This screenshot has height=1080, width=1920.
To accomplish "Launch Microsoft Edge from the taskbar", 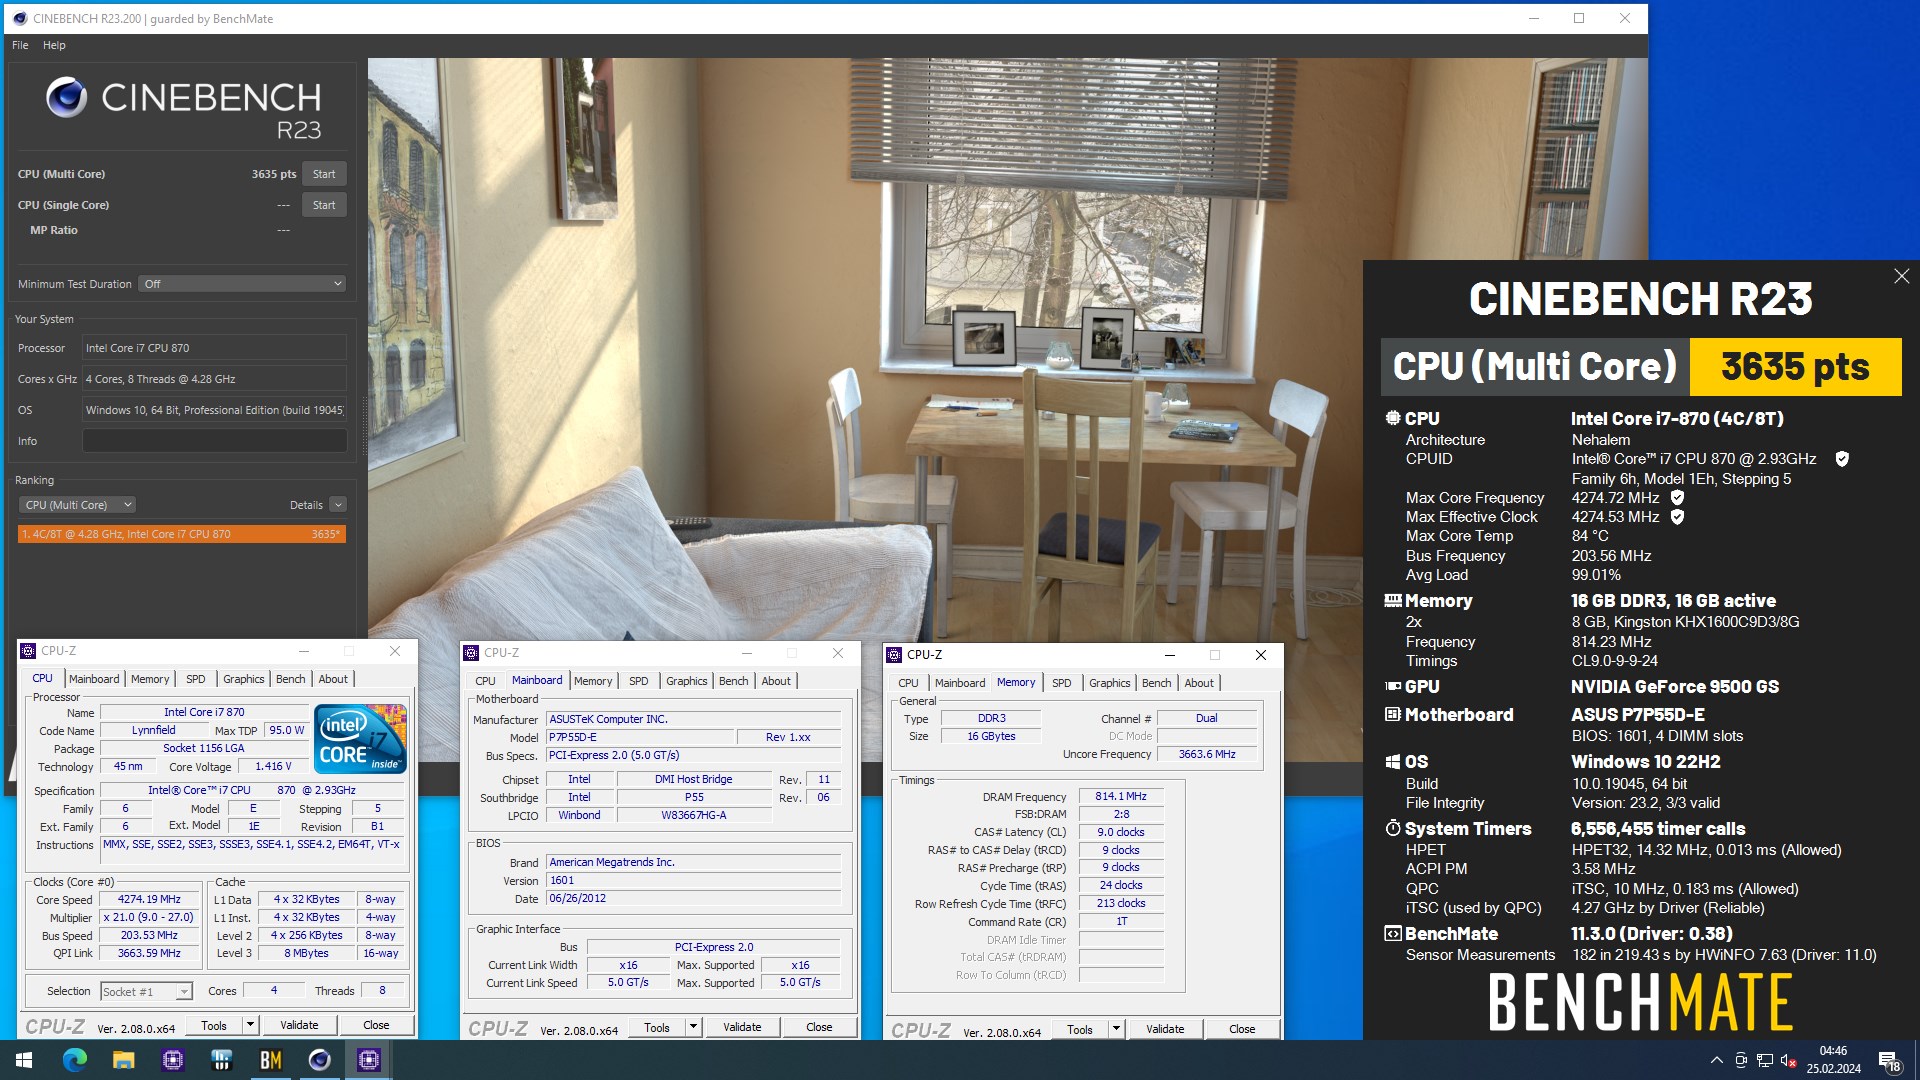I will click(x=75, y=1060).
